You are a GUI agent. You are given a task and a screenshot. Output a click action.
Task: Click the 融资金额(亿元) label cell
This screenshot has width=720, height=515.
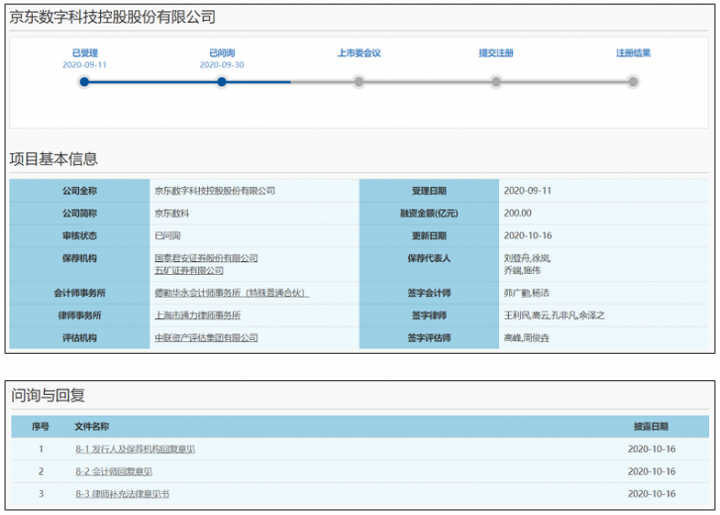tap(429, 213)
